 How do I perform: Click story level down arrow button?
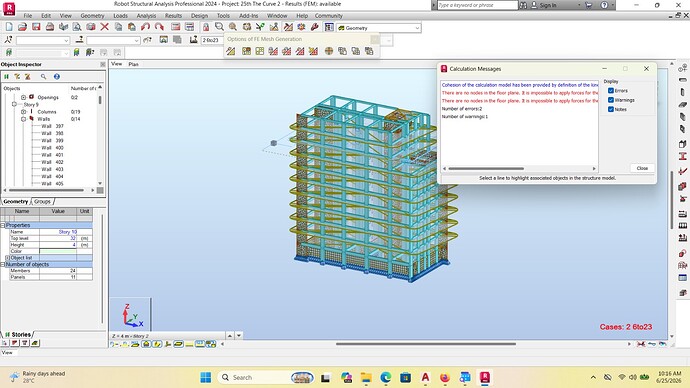pos(239,336)
